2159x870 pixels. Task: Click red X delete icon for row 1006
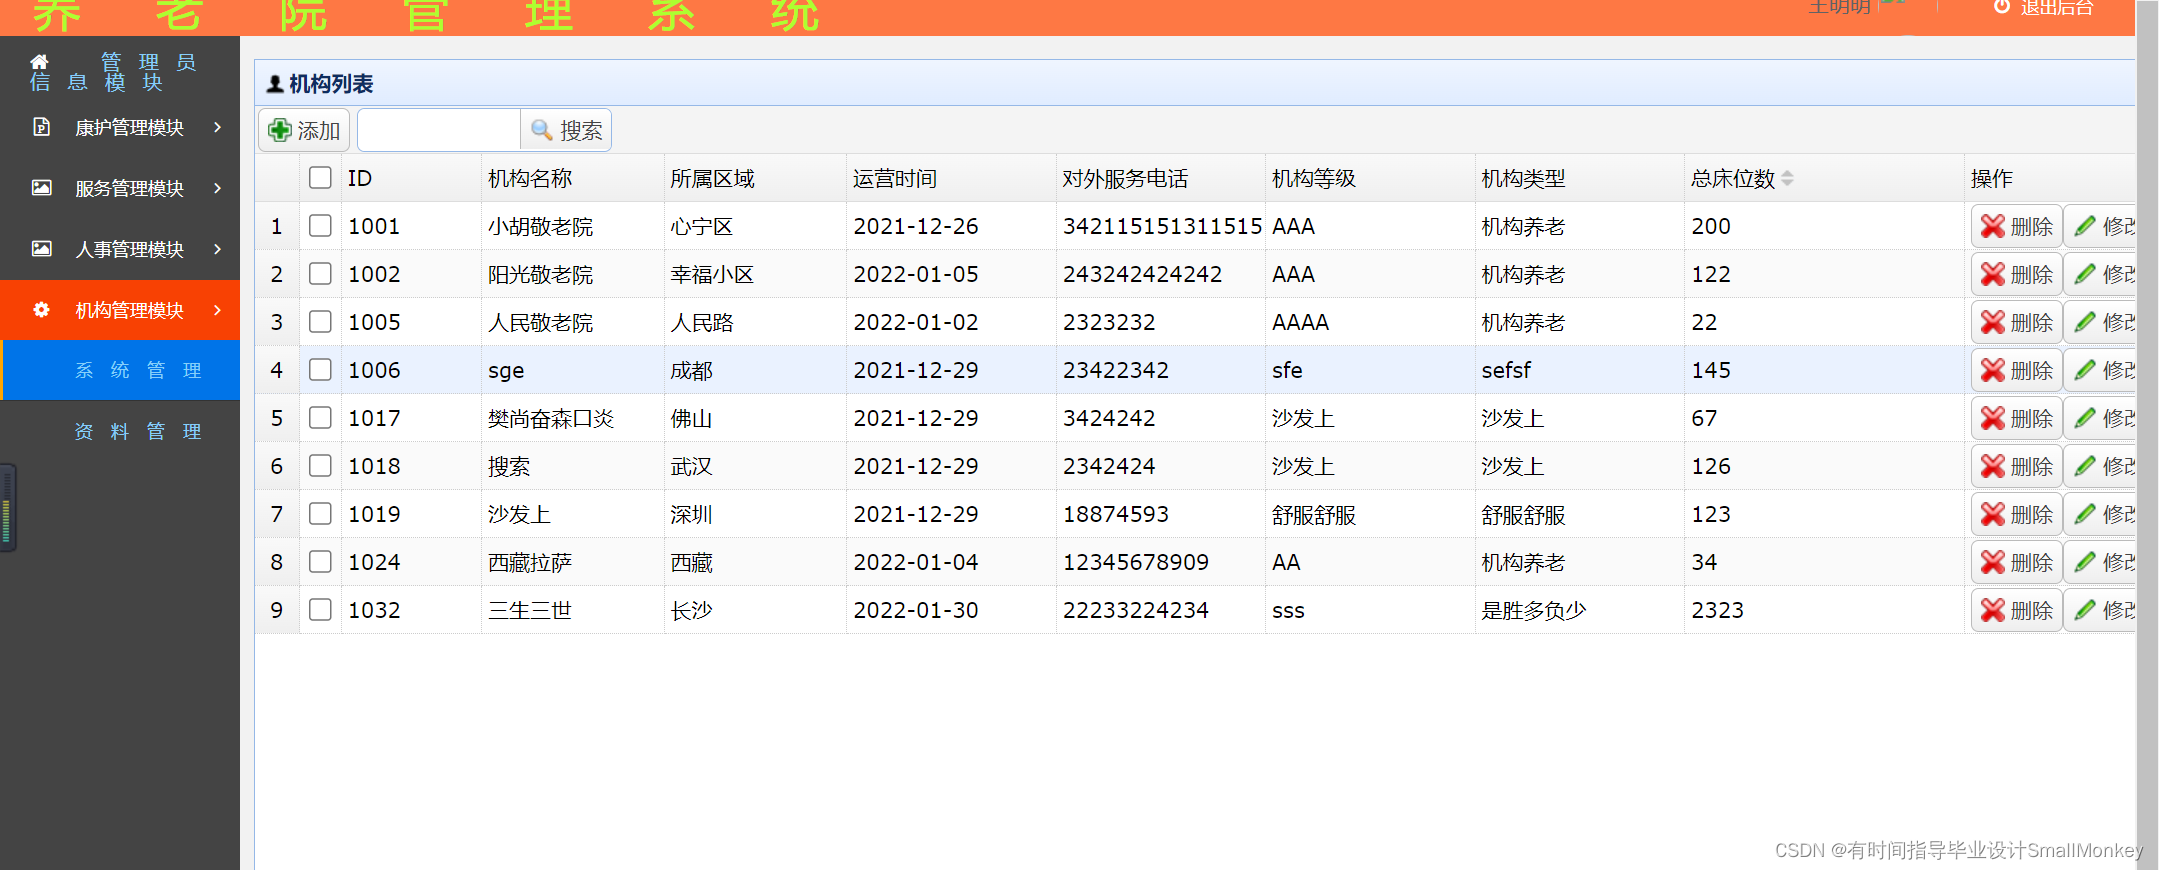(x=1993, y=370)
